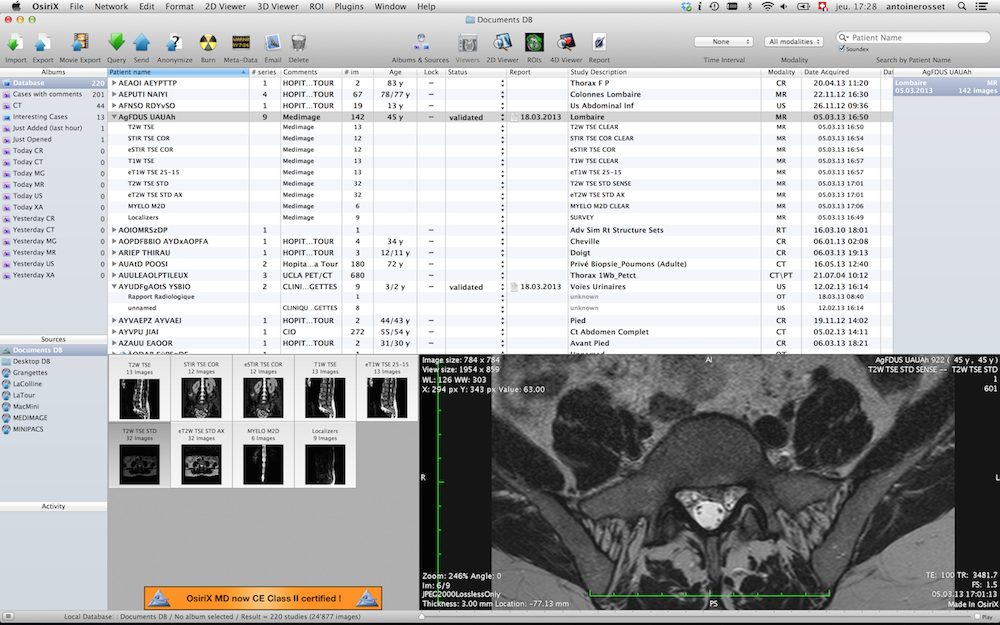Select the eT2W TSE STD AX thumbnail

coord(201,455)
